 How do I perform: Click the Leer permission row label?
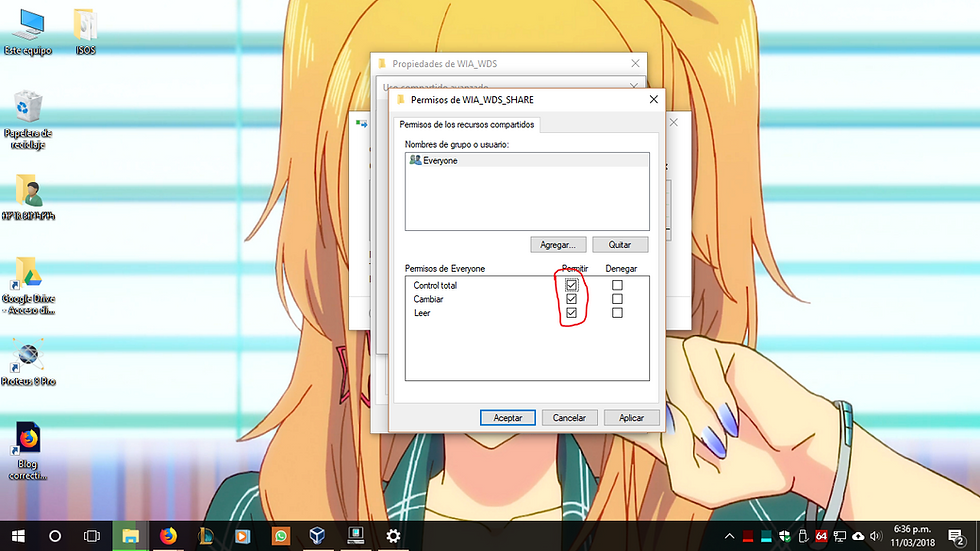[x=422, y=313]
